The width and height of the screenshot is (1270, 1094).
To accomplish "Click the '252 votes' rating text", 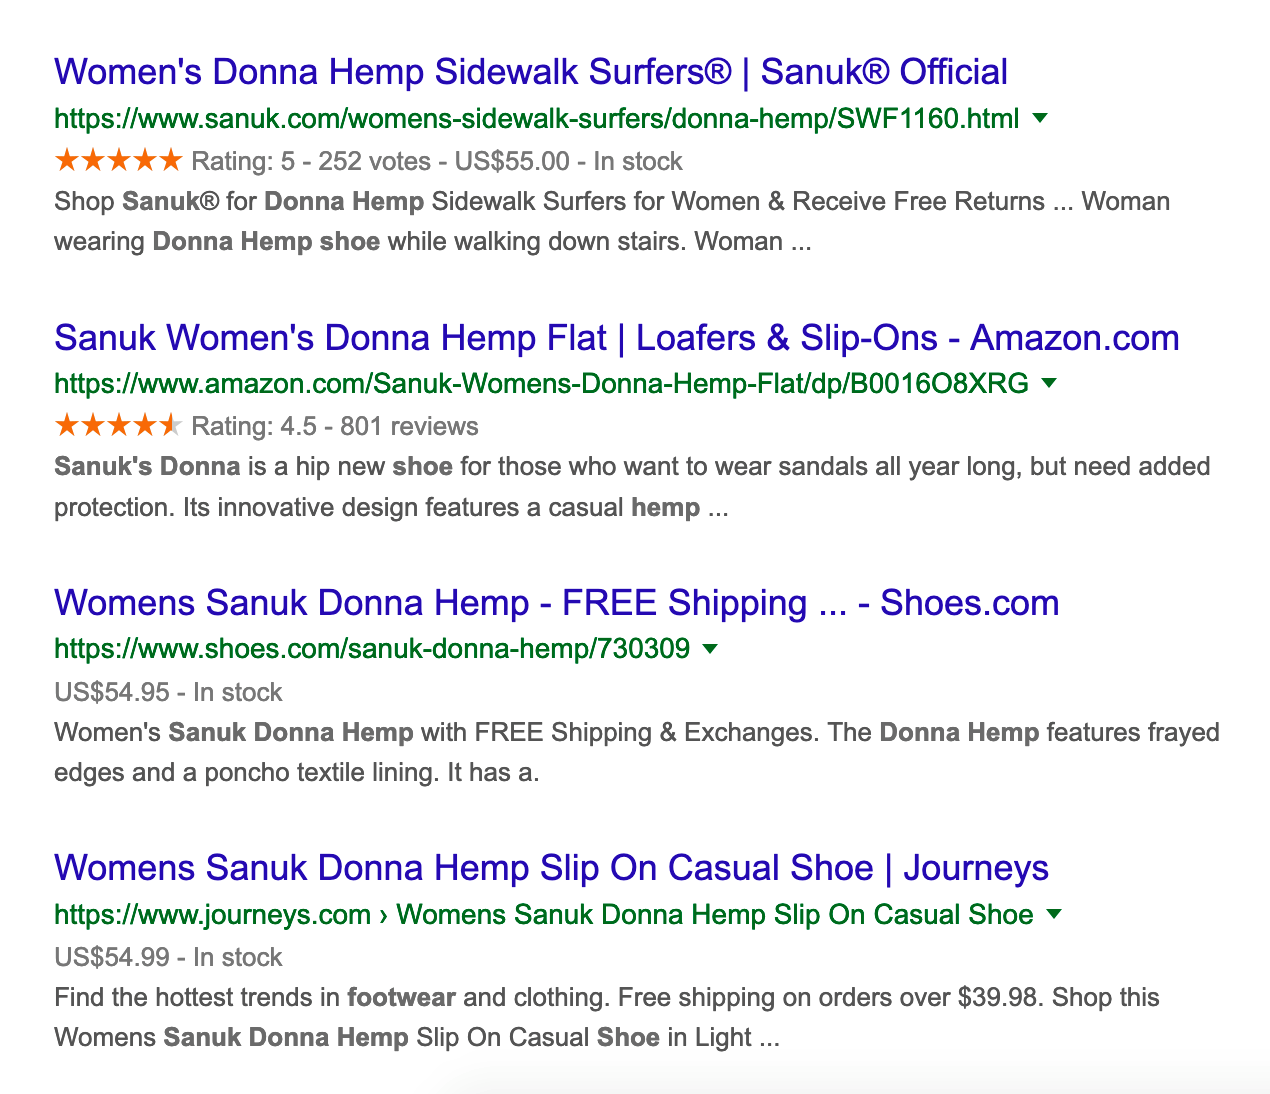I will tap(374, 161).
